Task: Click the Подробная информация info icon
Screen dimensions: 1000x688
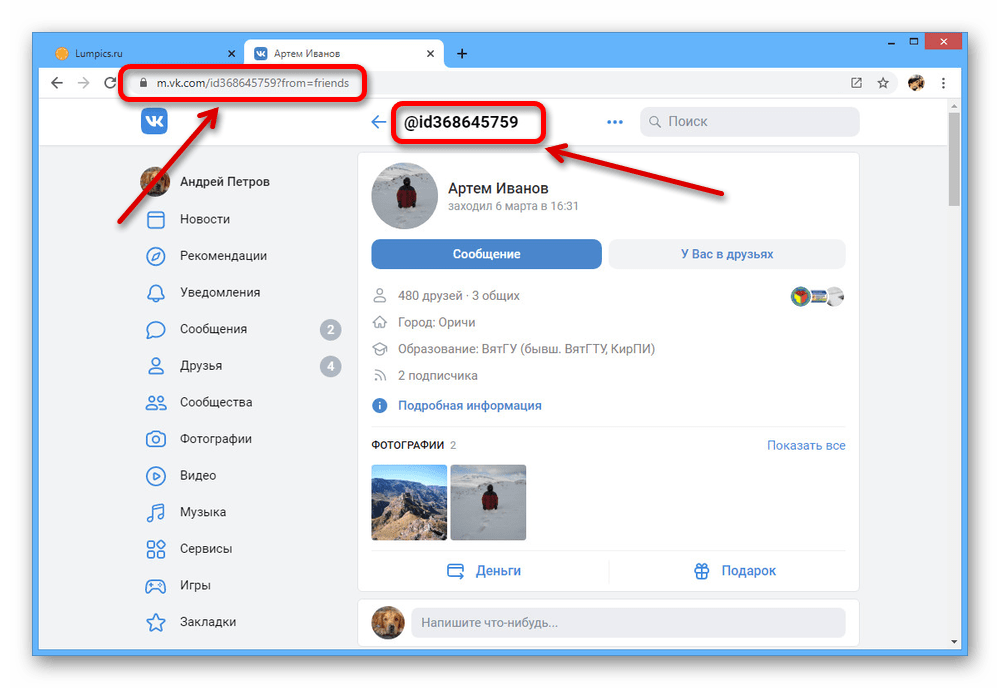Action: [379, 406]
